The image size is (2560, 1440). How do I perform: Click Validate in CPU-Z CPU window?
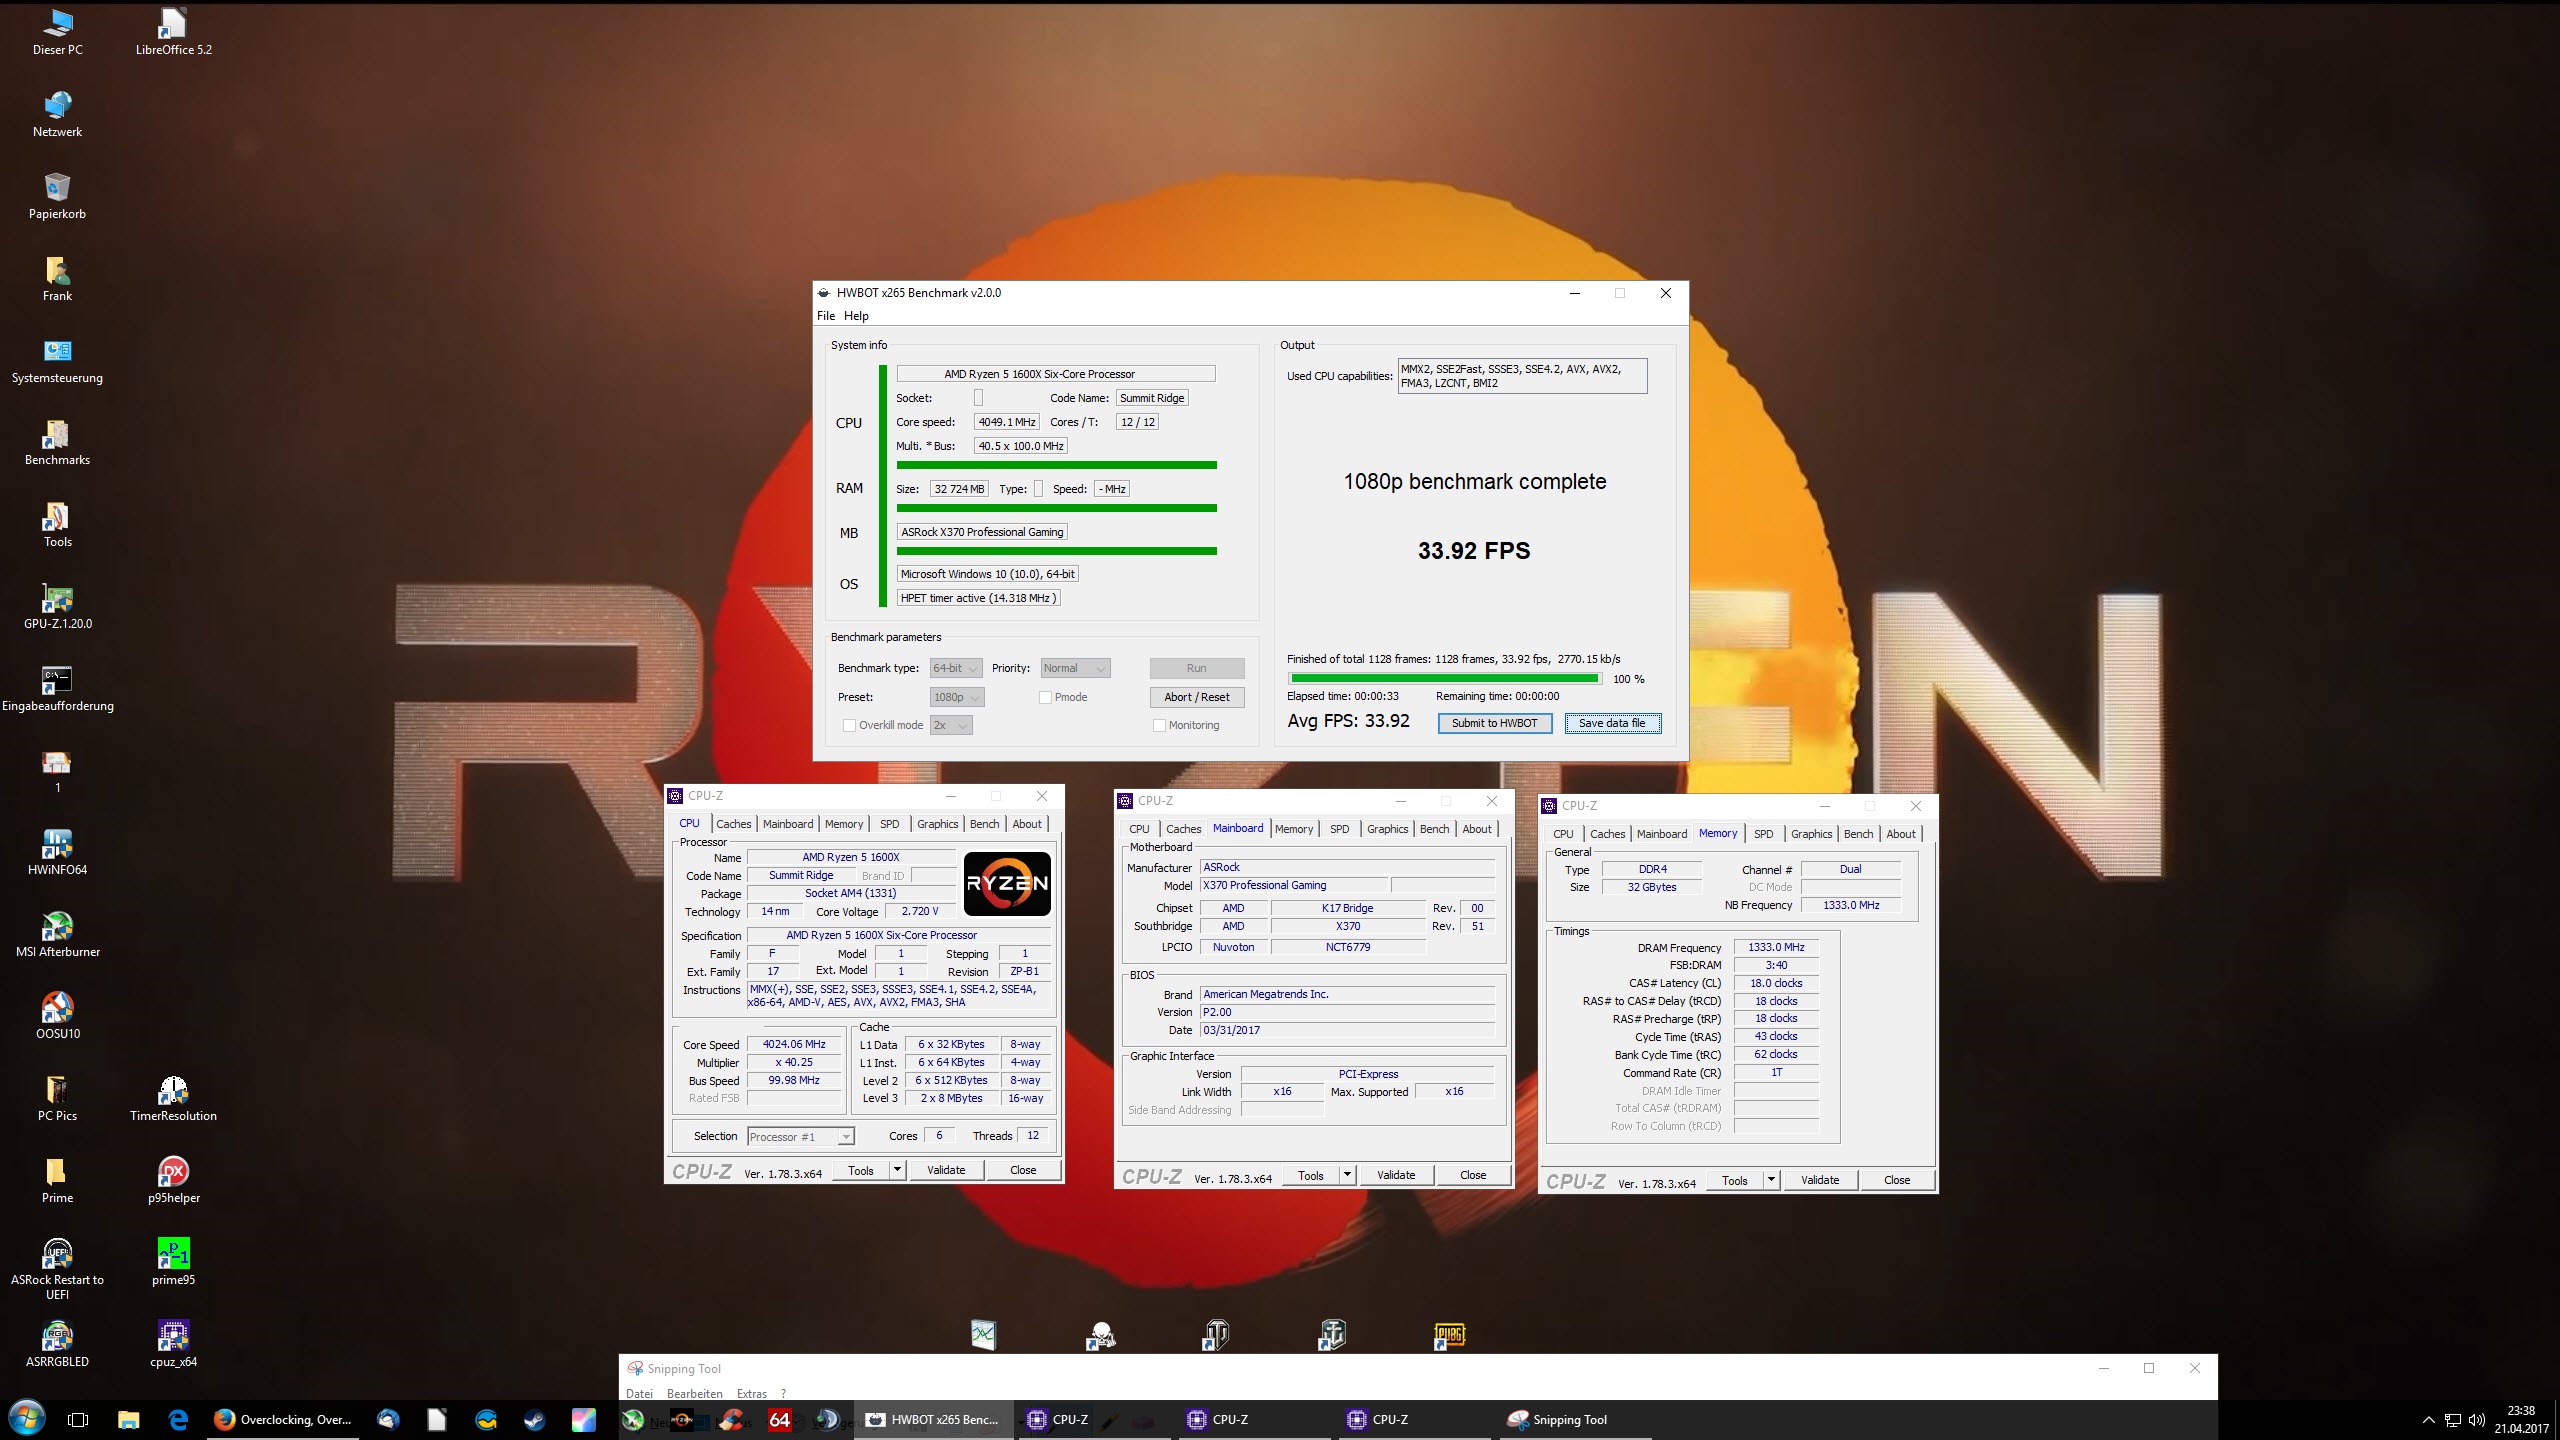point(946,1170)
